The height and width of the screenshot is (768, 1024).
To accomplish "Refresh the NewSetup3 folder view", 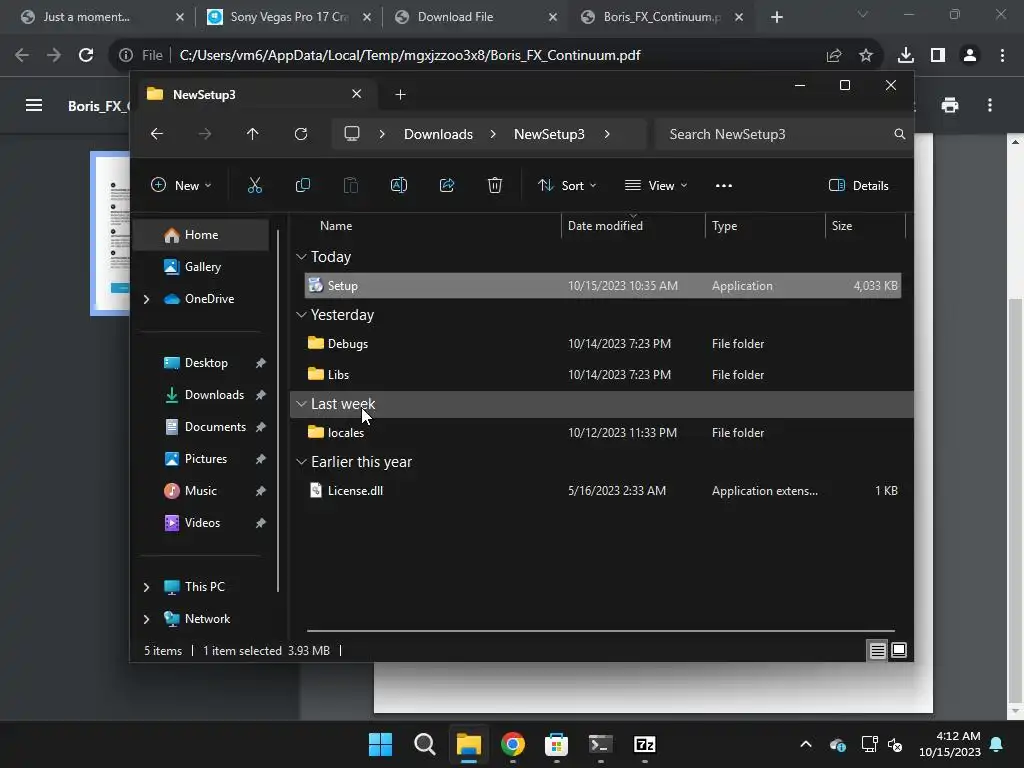I will coord(301,134).
